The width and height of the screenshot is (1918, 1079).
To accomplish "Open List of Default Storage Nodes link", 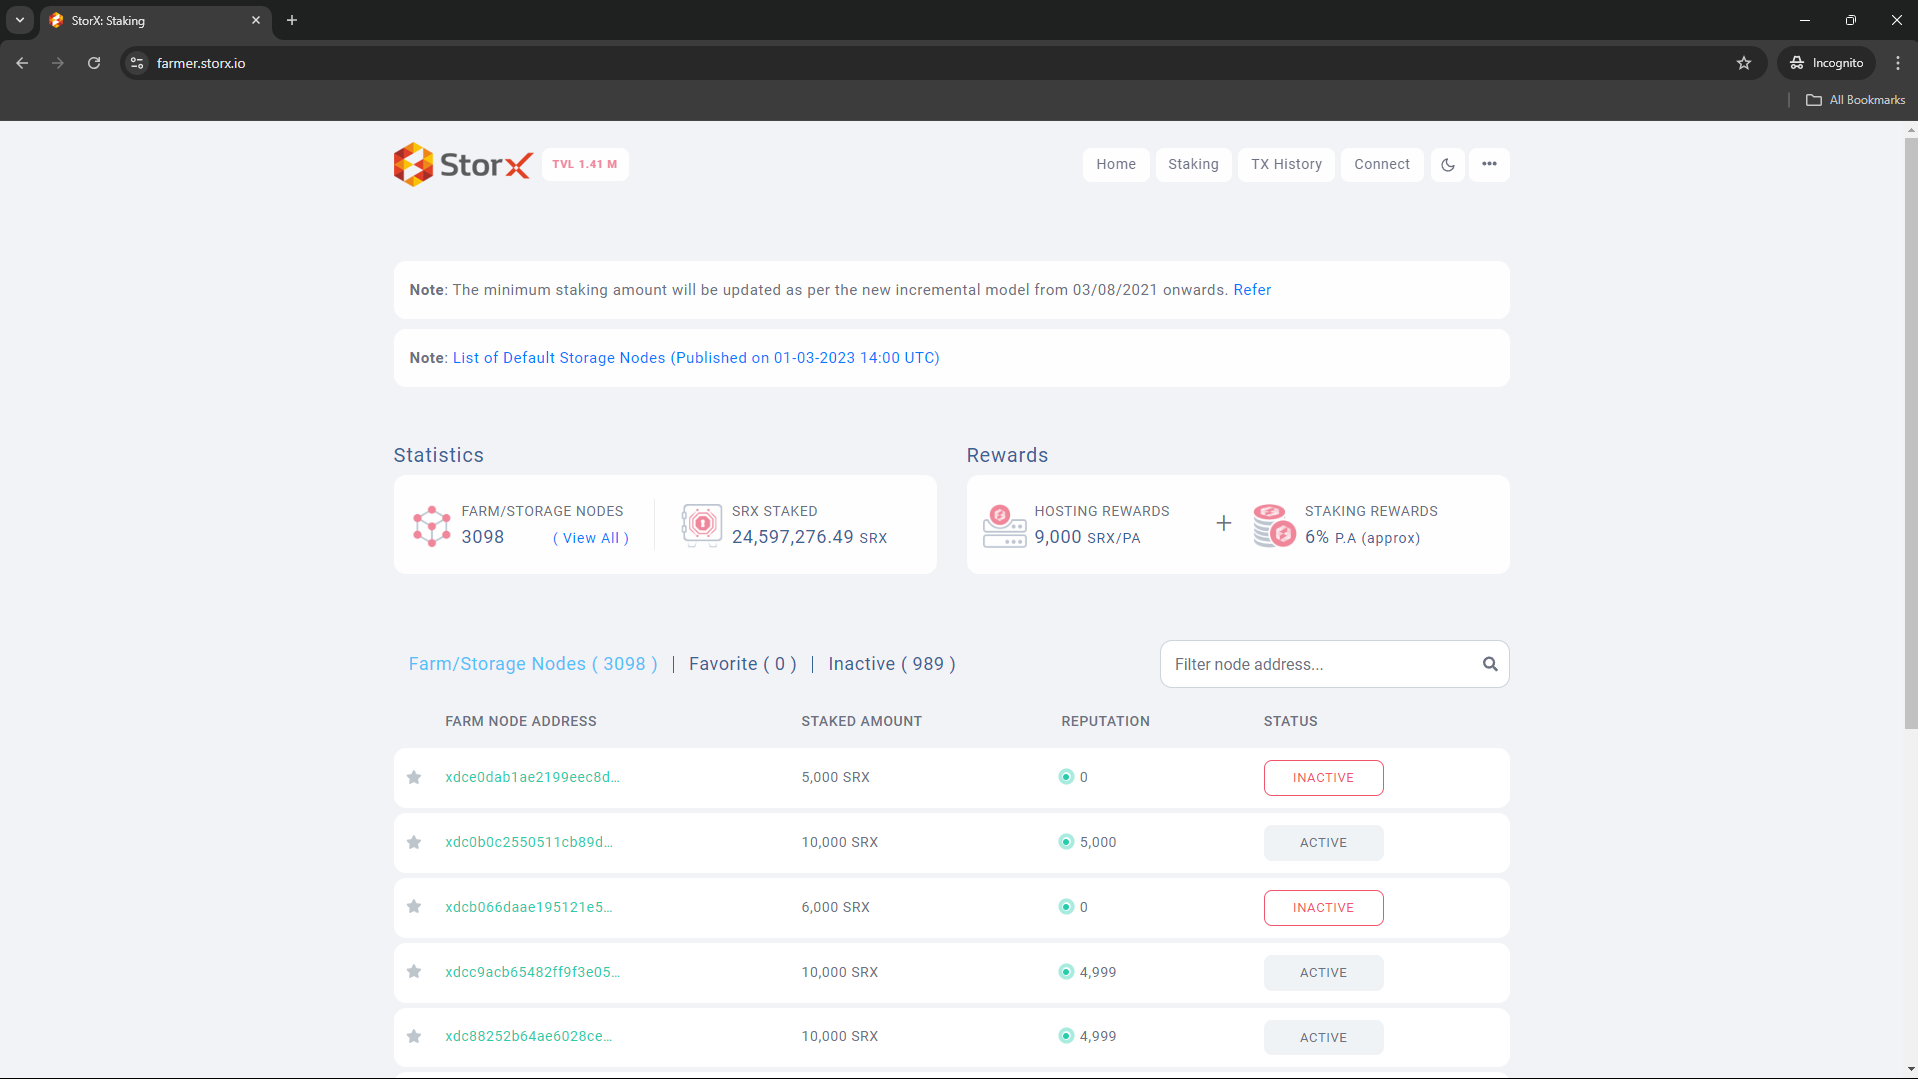I will 696,358.
